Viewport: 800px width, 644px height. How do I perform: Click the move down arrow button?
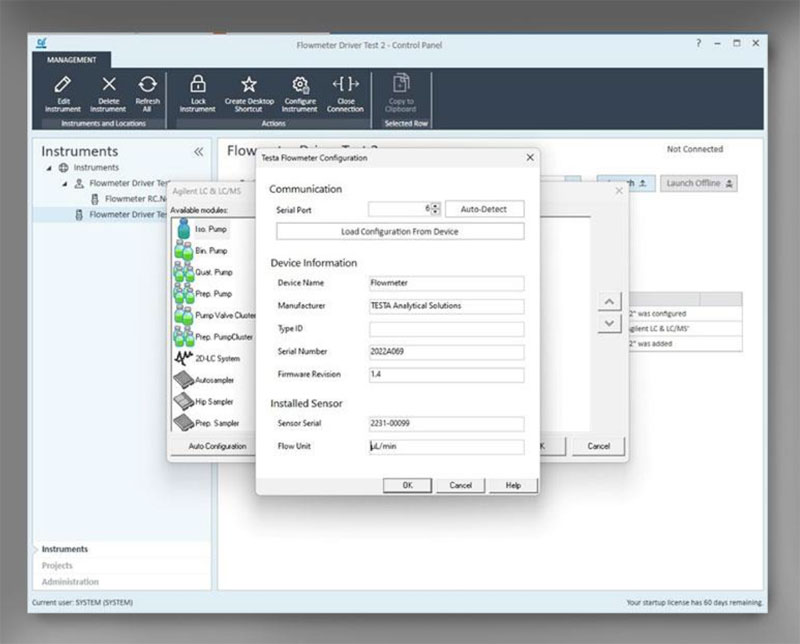point(609,324)
